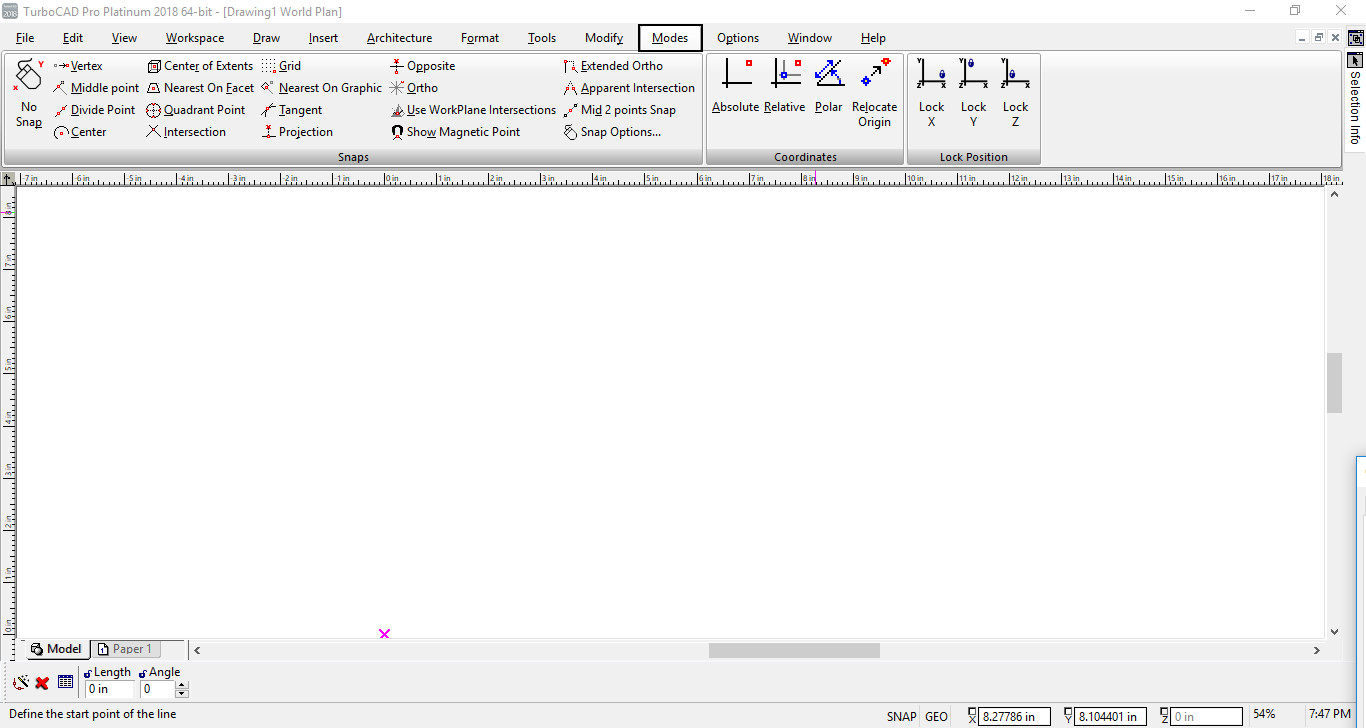Open the View menu
Screen dimensions: 1366x728
(125, 38)
